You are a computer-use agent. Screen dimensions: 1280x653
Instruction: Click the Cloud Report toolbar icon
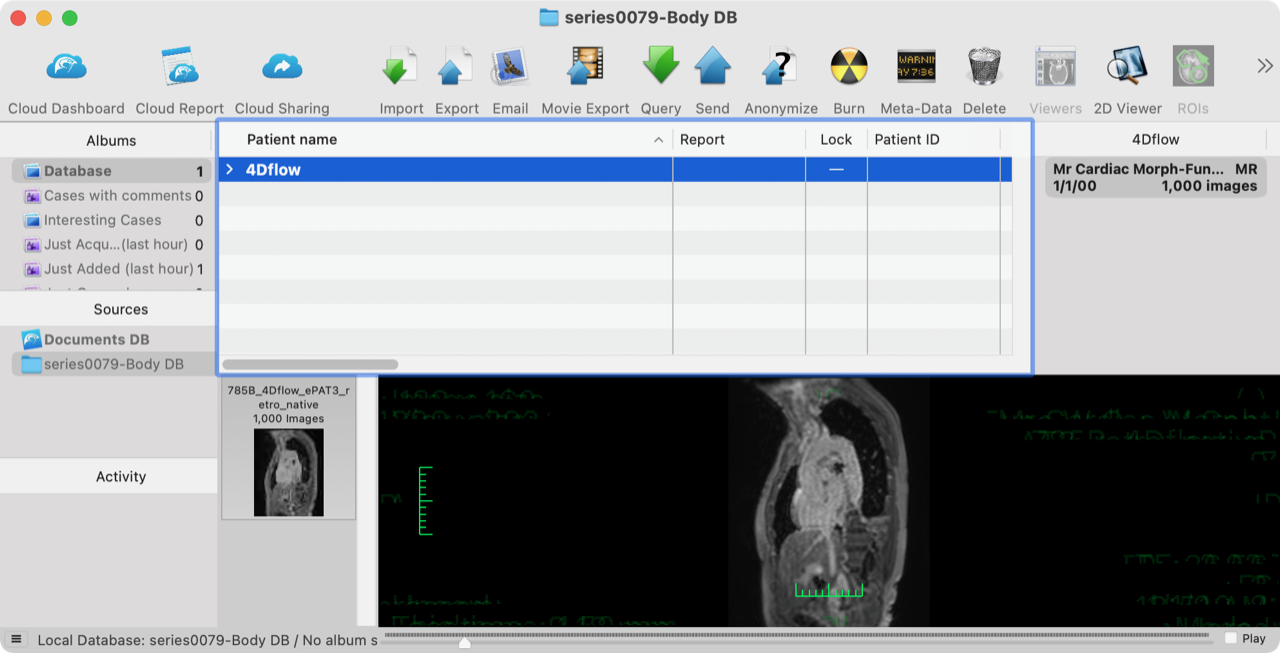[180, 68]
